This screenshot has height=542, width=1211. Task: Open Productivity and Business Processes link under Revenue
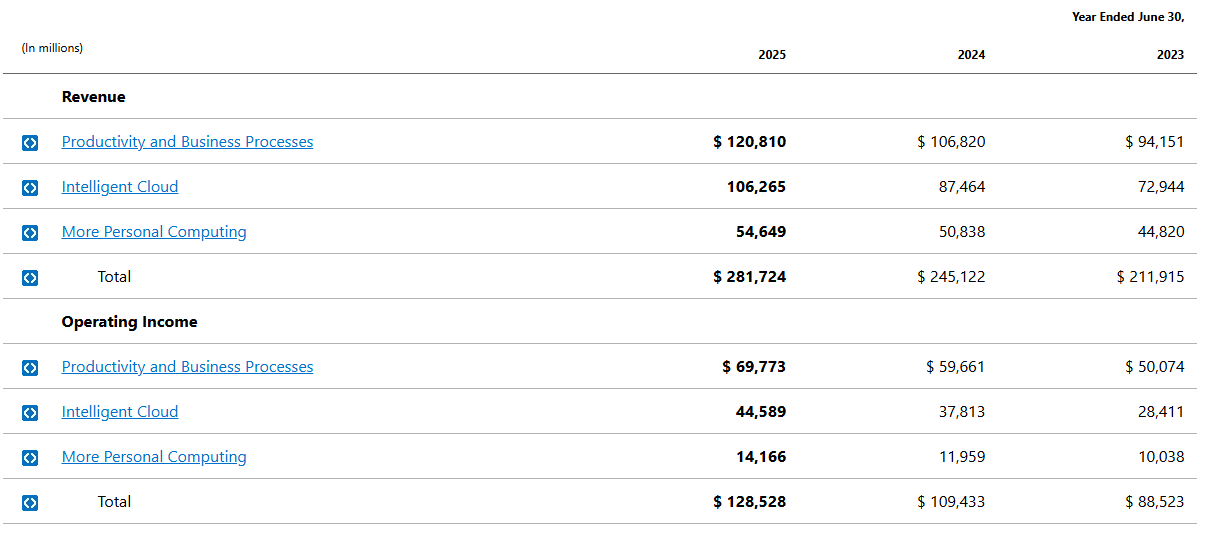(x=187, y=142)
